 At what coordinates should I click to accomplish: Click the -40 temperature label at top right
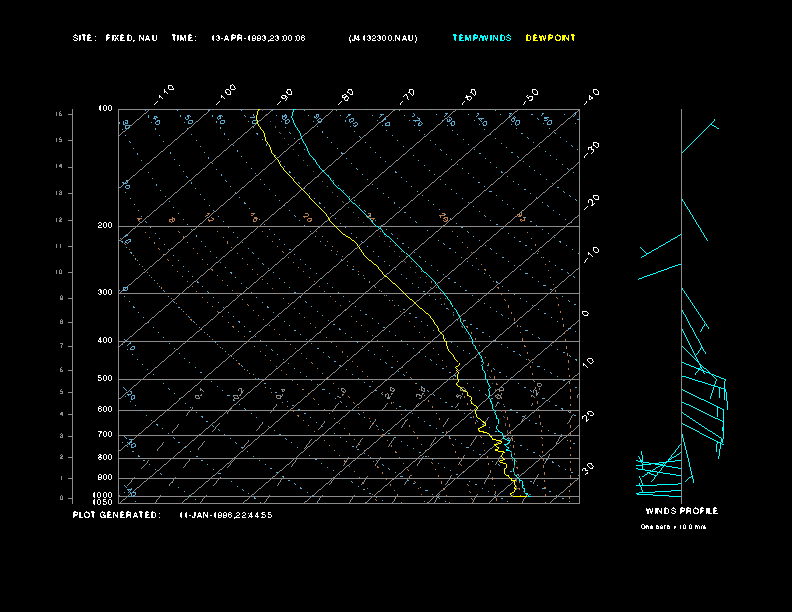591,94
